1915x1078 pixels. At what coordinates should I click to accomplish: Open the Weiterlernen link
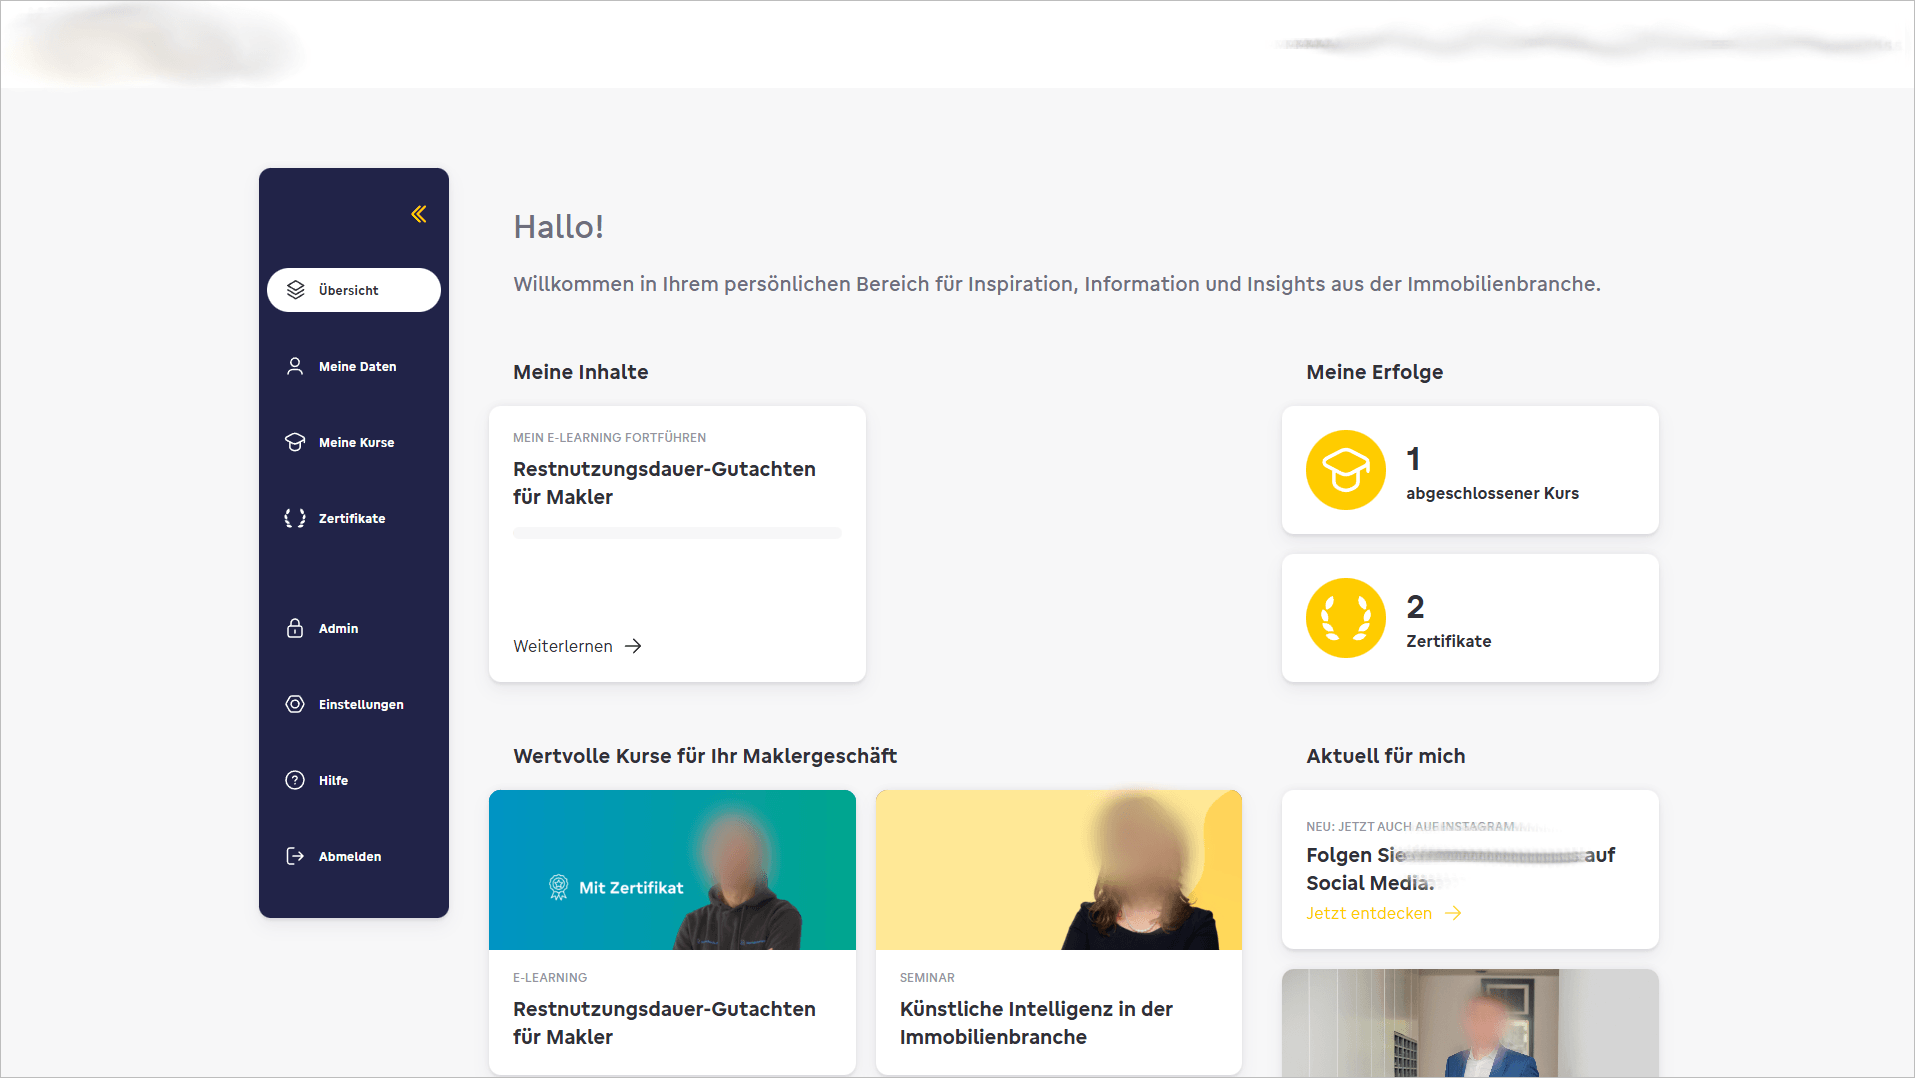pos(563,646)
